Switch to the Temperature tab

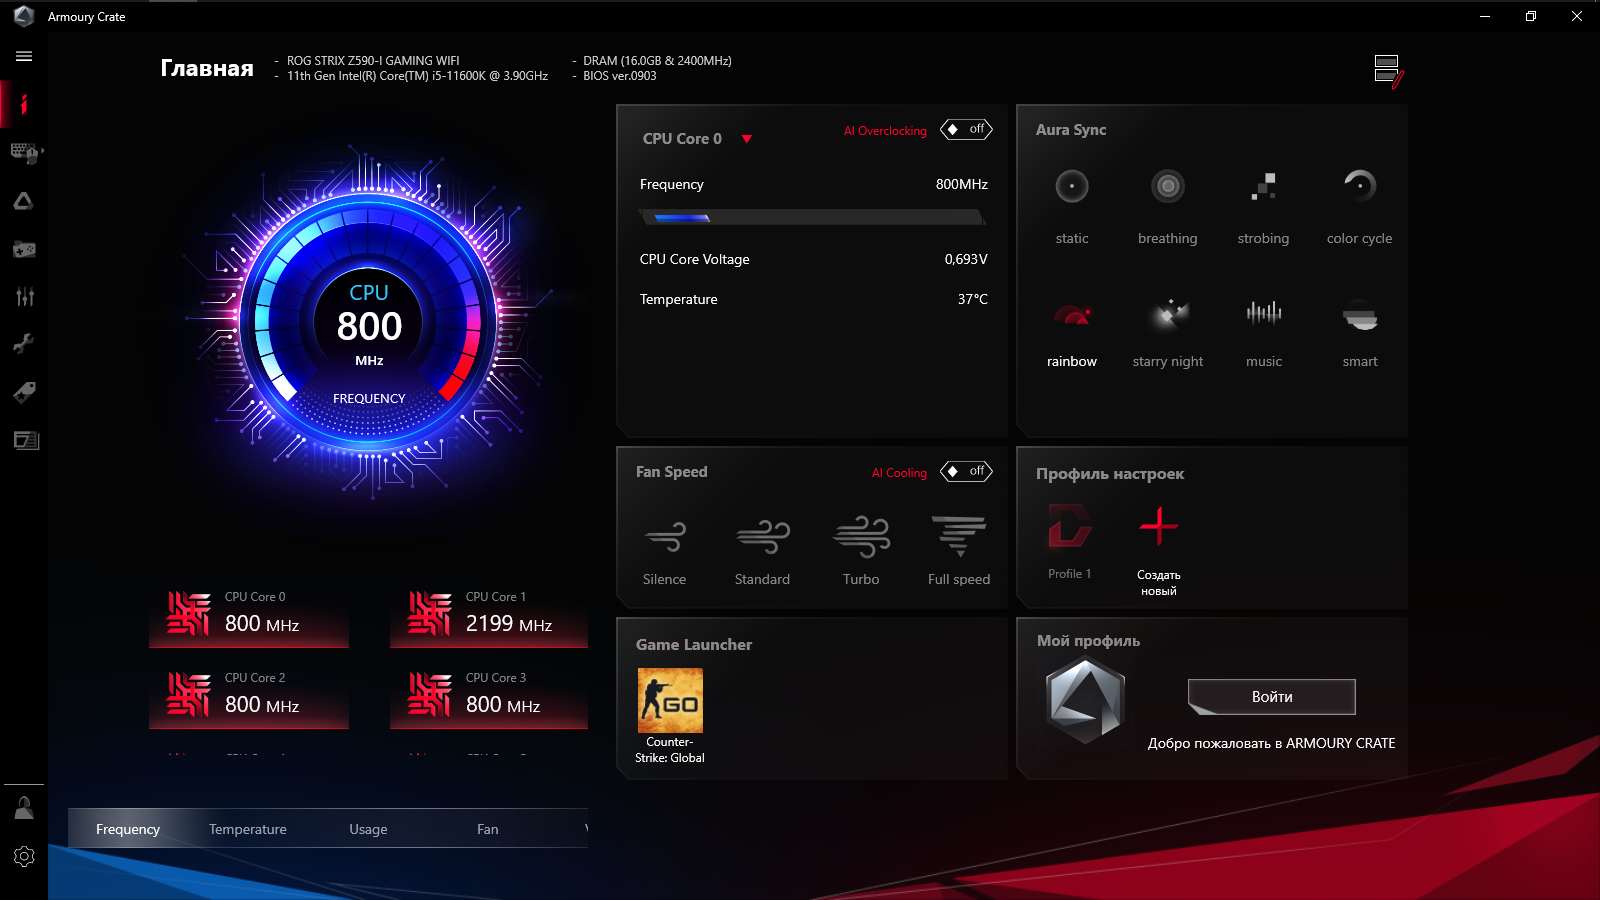(247, 828)
